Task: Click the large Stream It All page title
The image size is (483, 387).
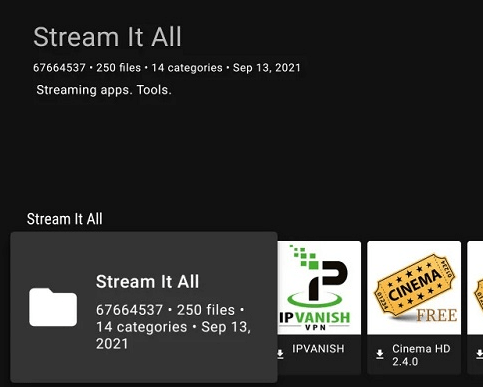Action: 107,37
